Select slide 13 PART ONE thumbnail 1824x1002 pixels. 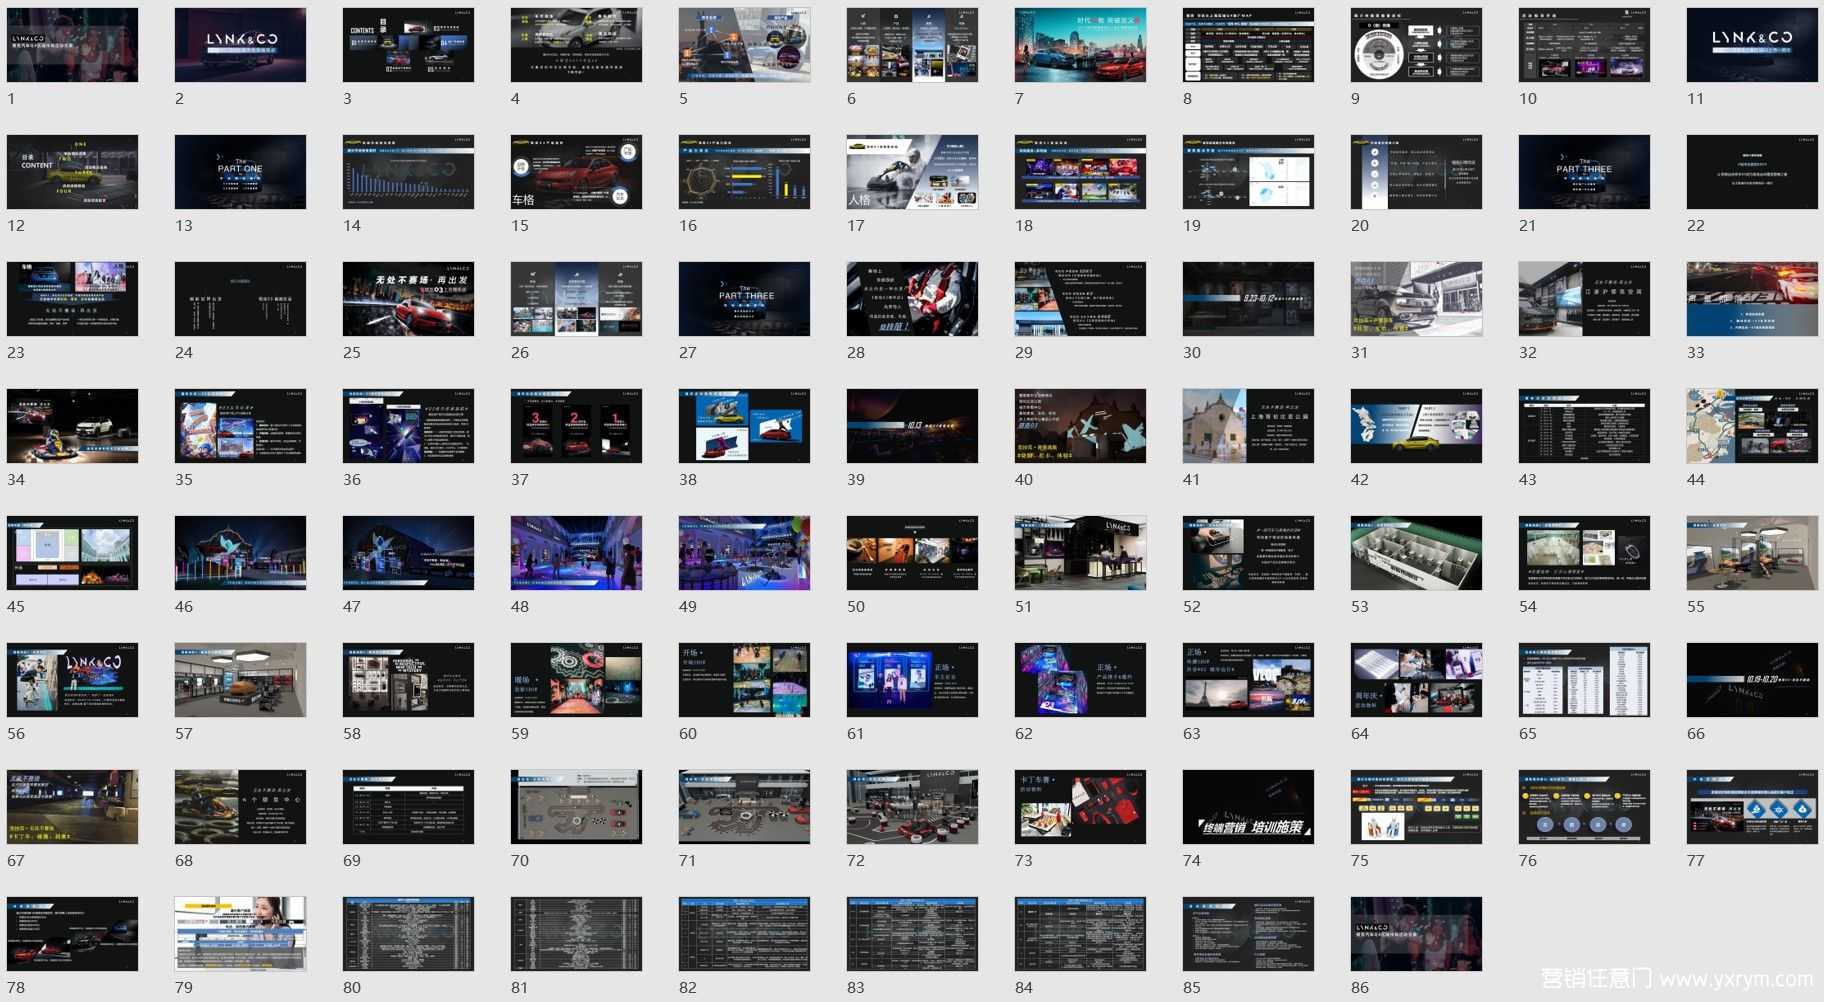240,172
